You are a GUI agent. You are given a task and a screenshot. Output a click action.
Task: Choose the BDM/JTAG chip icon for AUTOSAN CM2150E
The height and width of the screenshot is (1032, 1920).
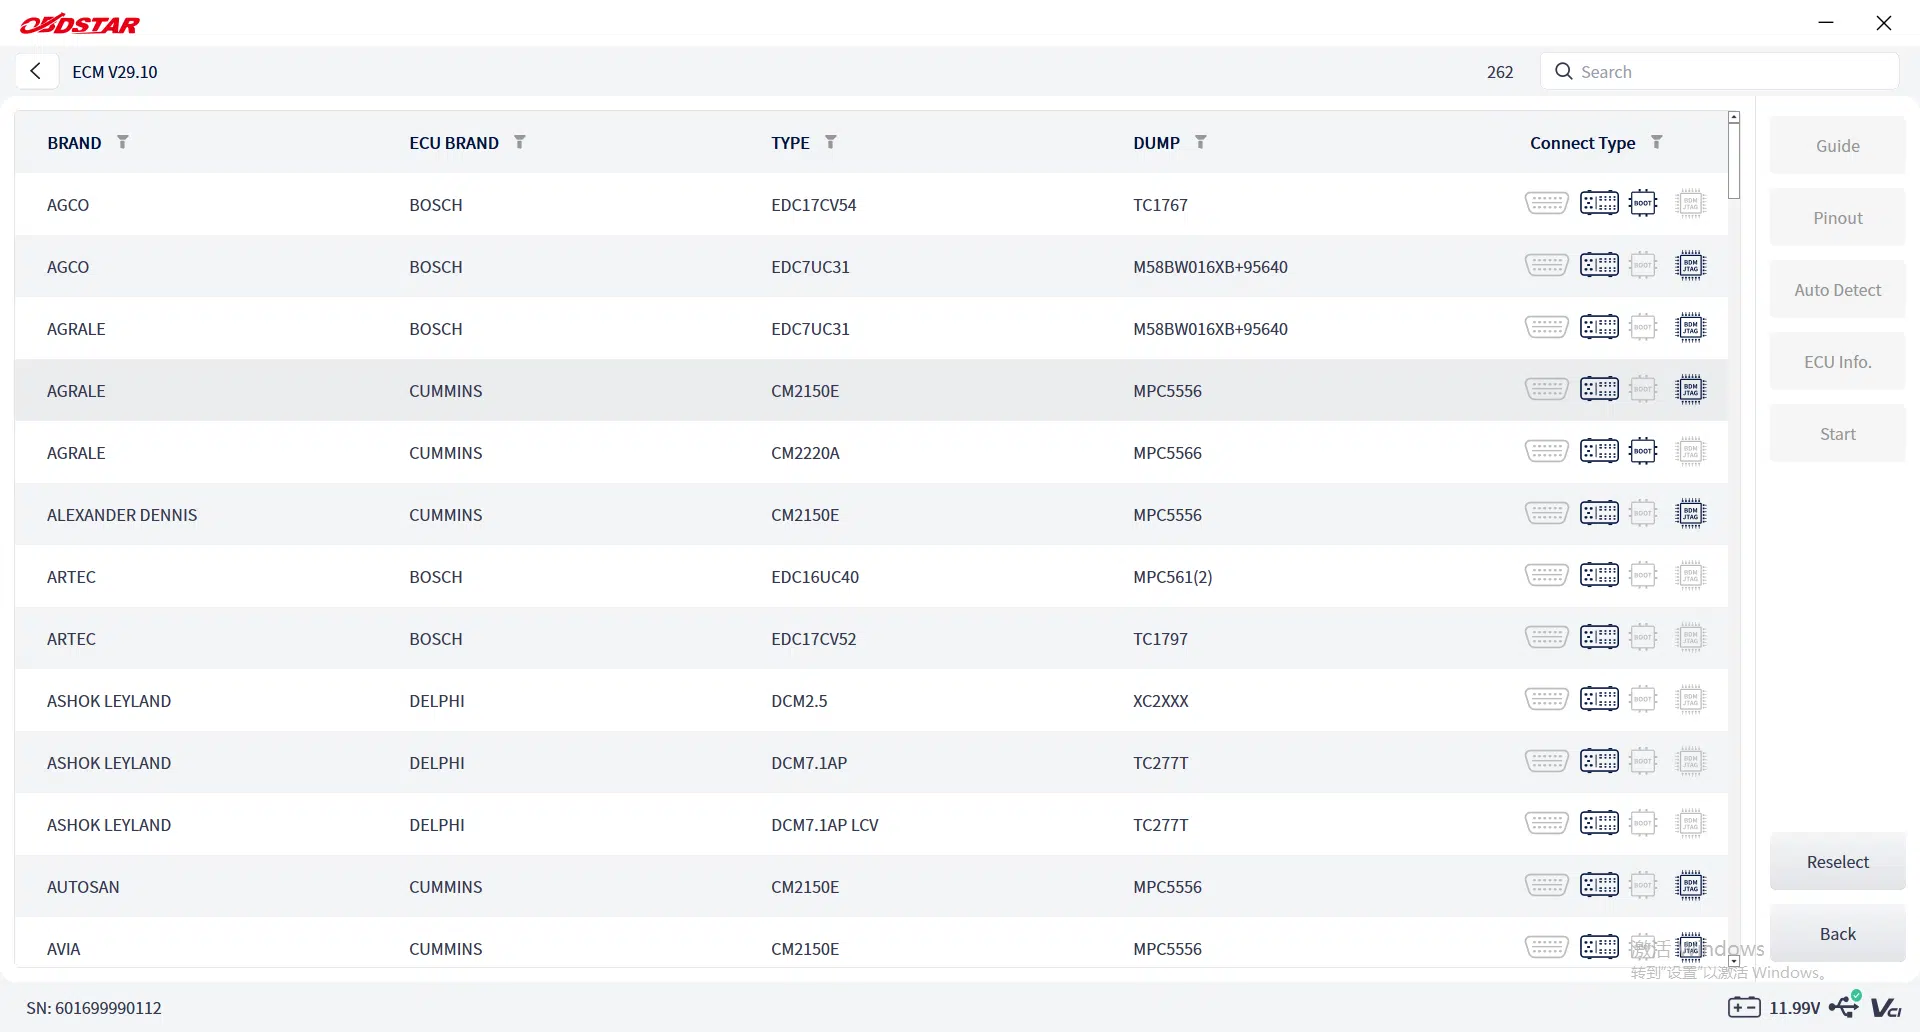tap(1691, 886)
